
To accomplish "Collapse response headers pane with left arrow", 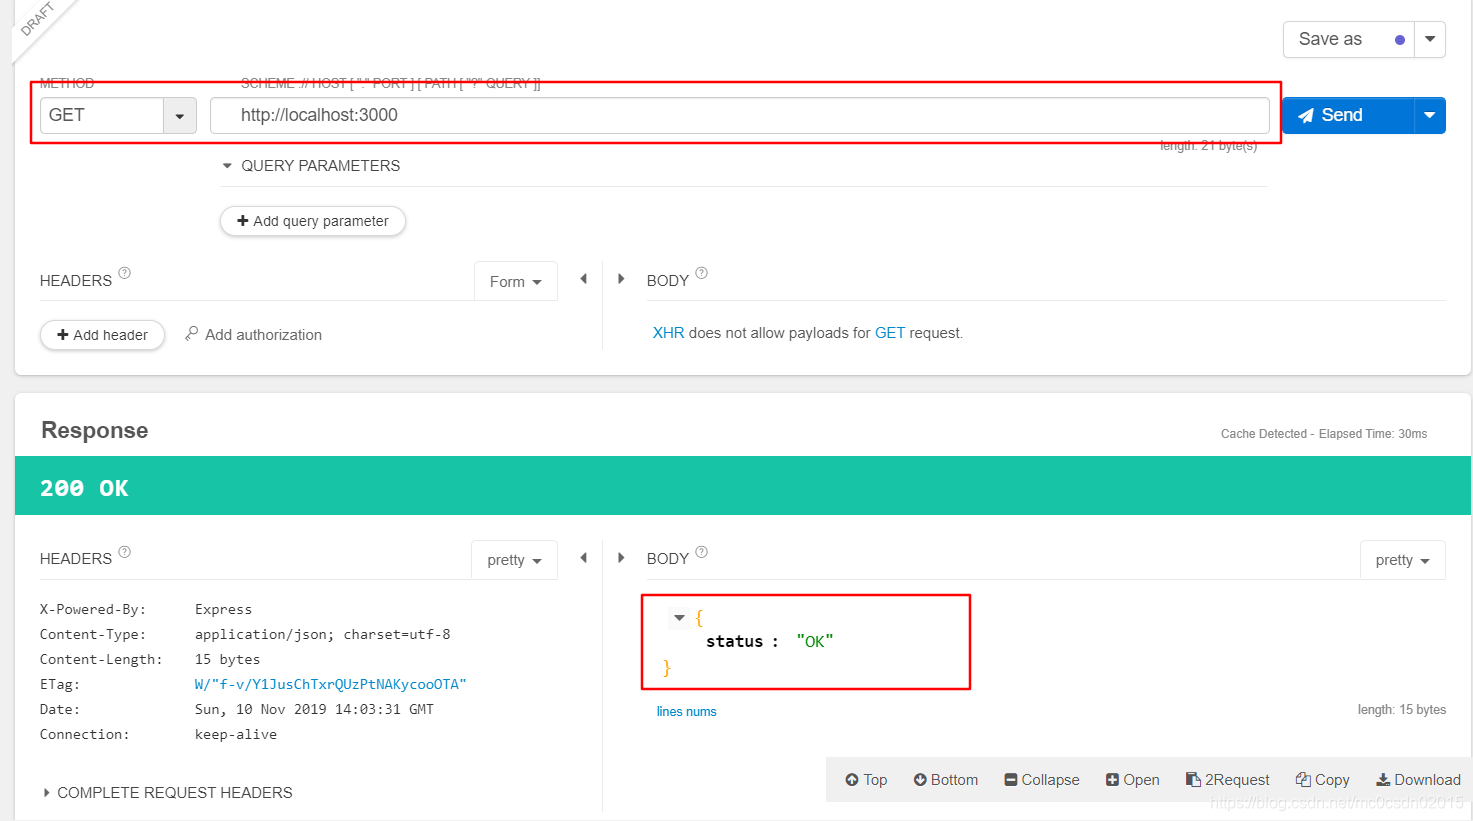I will click(x=583, y=558).
